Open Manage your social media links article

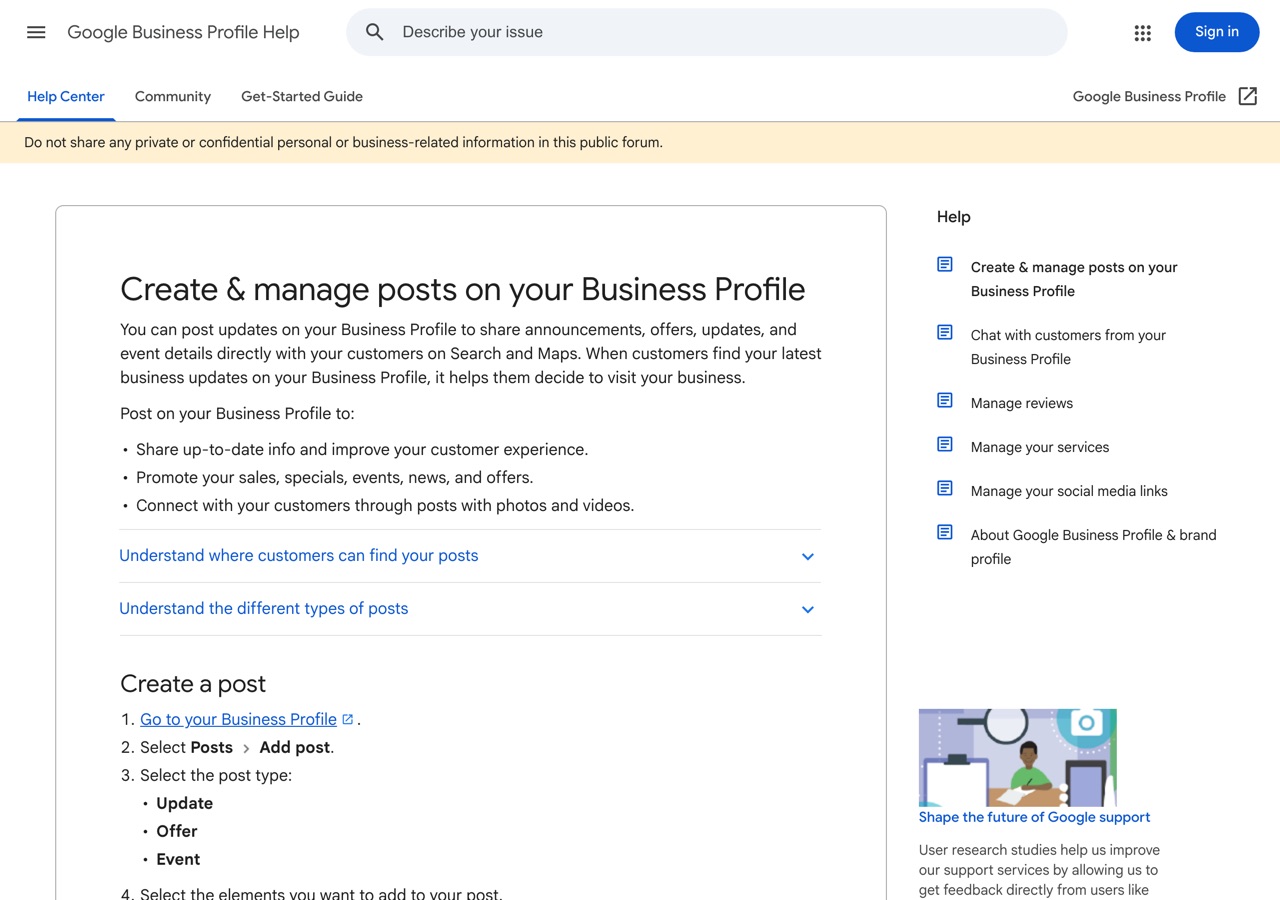1069,491
